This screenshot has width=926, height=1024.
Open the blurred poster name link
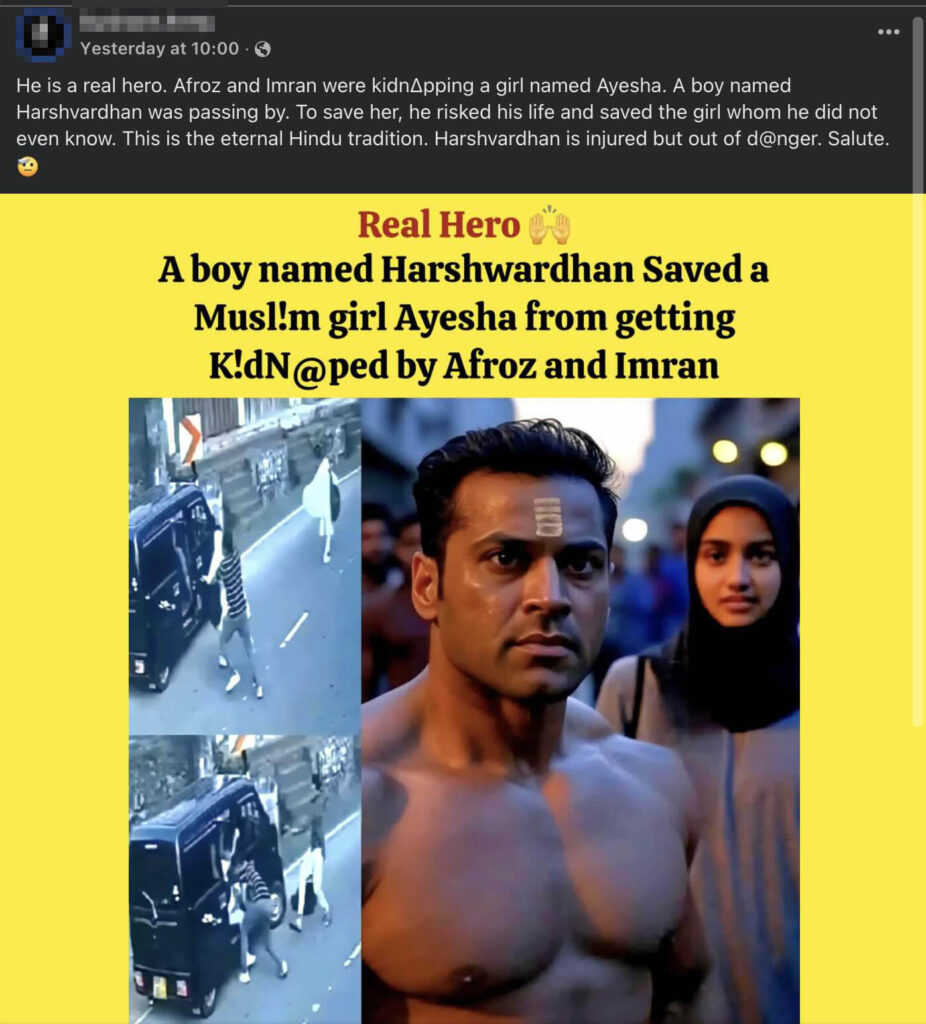147,23
